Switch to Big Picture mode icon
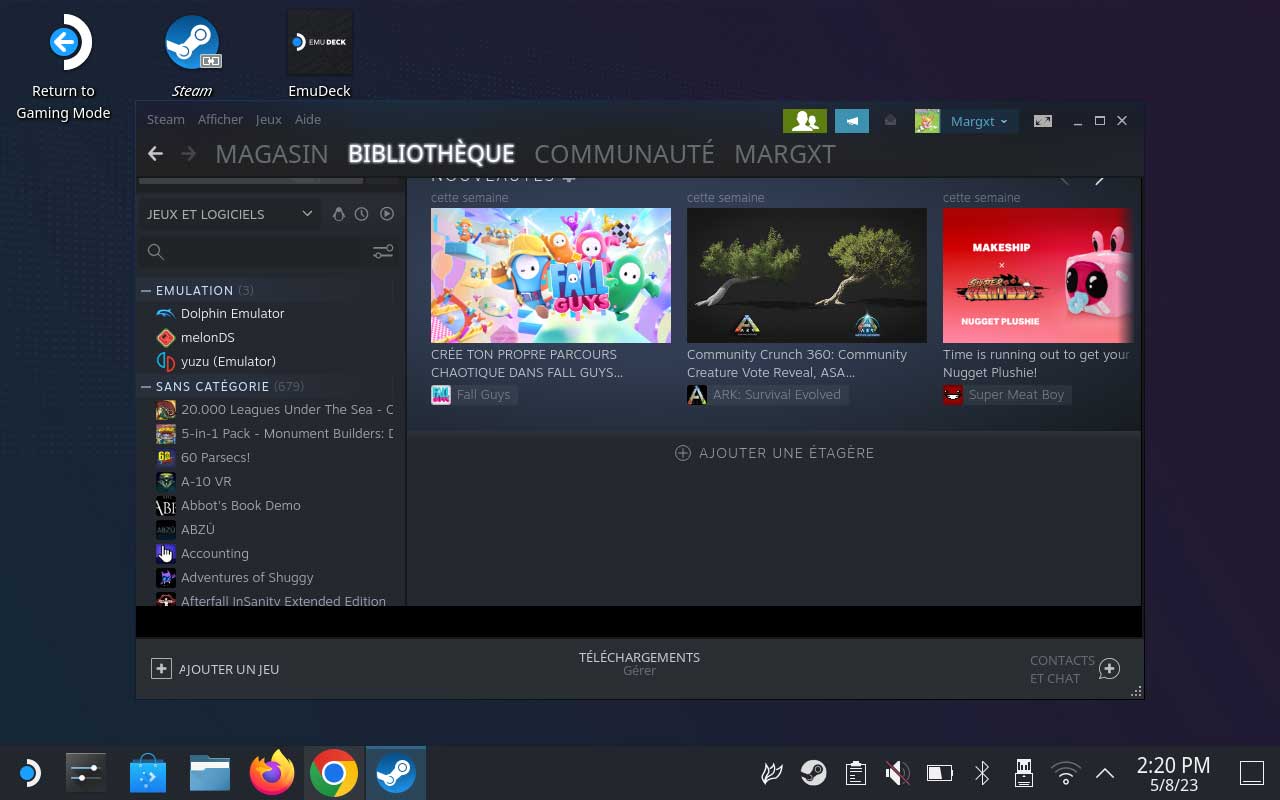Screen dimensions: 1280x800 click(x=1043, y=121)
